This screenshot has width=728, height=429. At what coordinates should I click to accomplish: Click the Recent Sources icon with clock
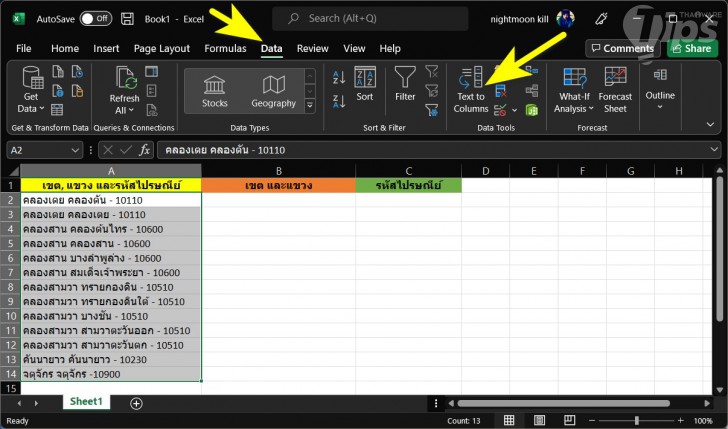[77, 72]
